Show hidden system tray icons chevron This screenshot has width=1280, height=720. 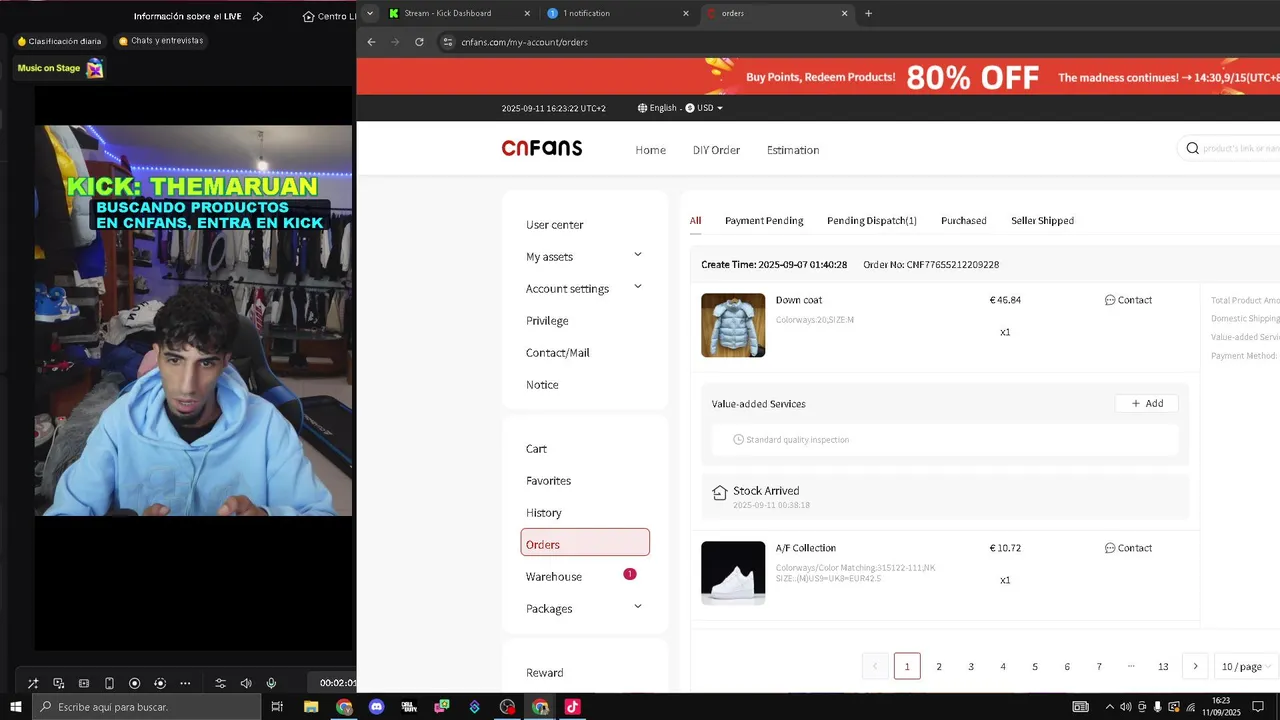(x=1109, y=707)
